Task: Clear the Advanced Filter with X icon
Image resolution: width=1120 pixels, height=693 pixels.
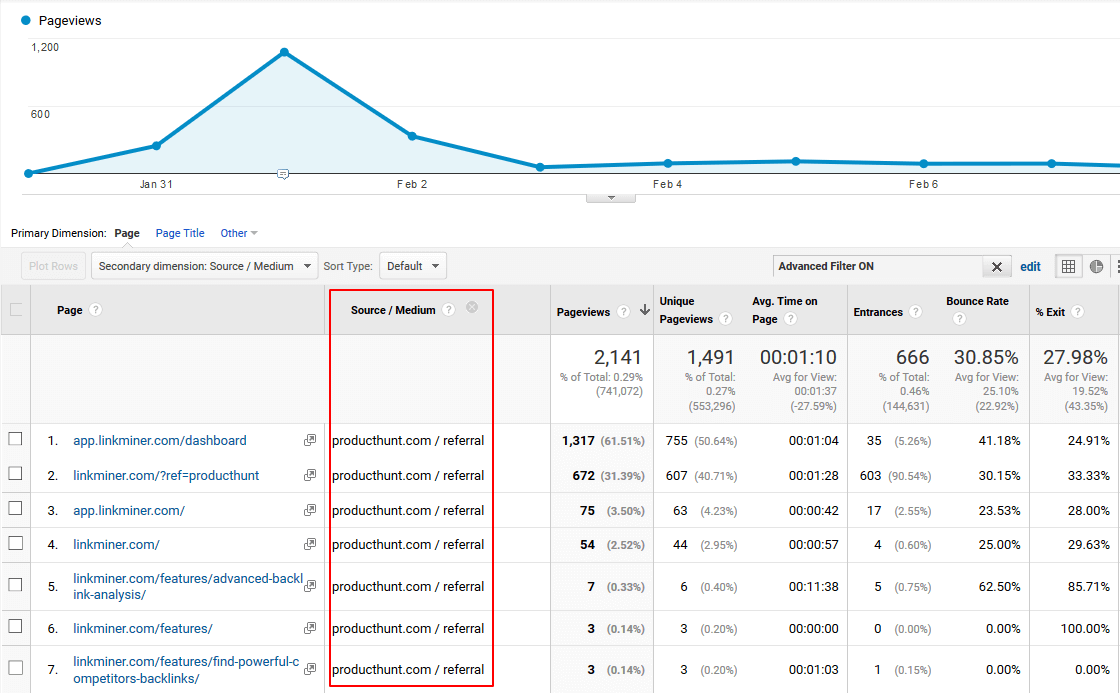Action: point(996,266)
